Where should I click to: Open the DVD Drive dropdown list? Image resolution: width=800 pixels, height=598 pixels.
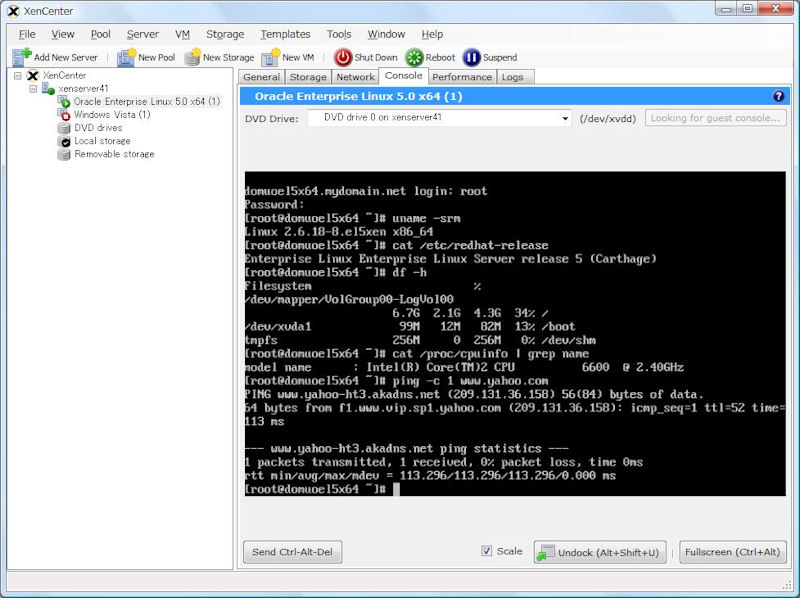(565, 118)
